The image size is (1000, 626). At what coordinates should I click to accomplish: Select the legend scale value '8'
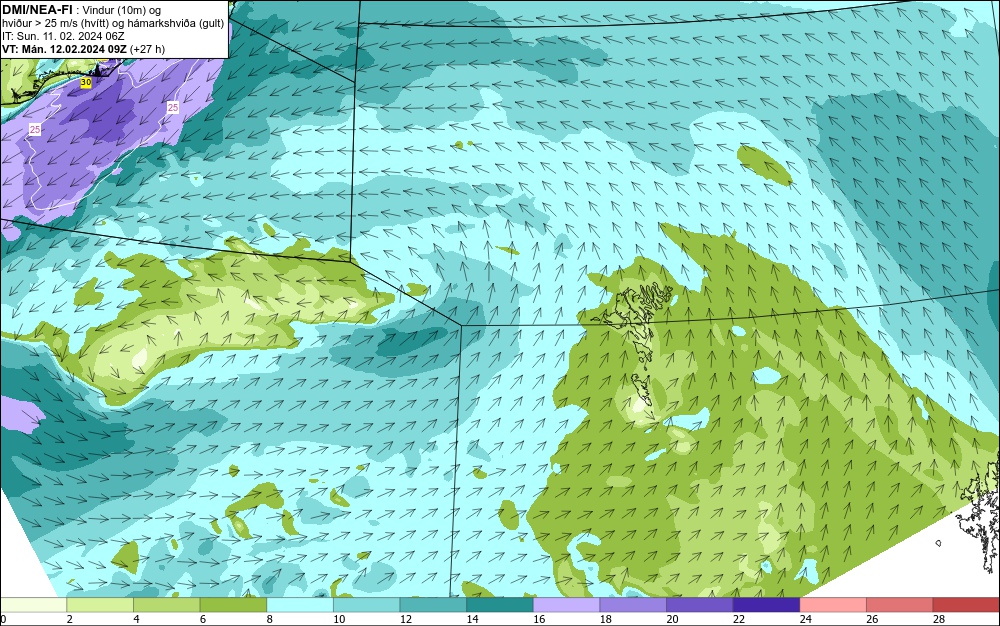tap(269, 619)
